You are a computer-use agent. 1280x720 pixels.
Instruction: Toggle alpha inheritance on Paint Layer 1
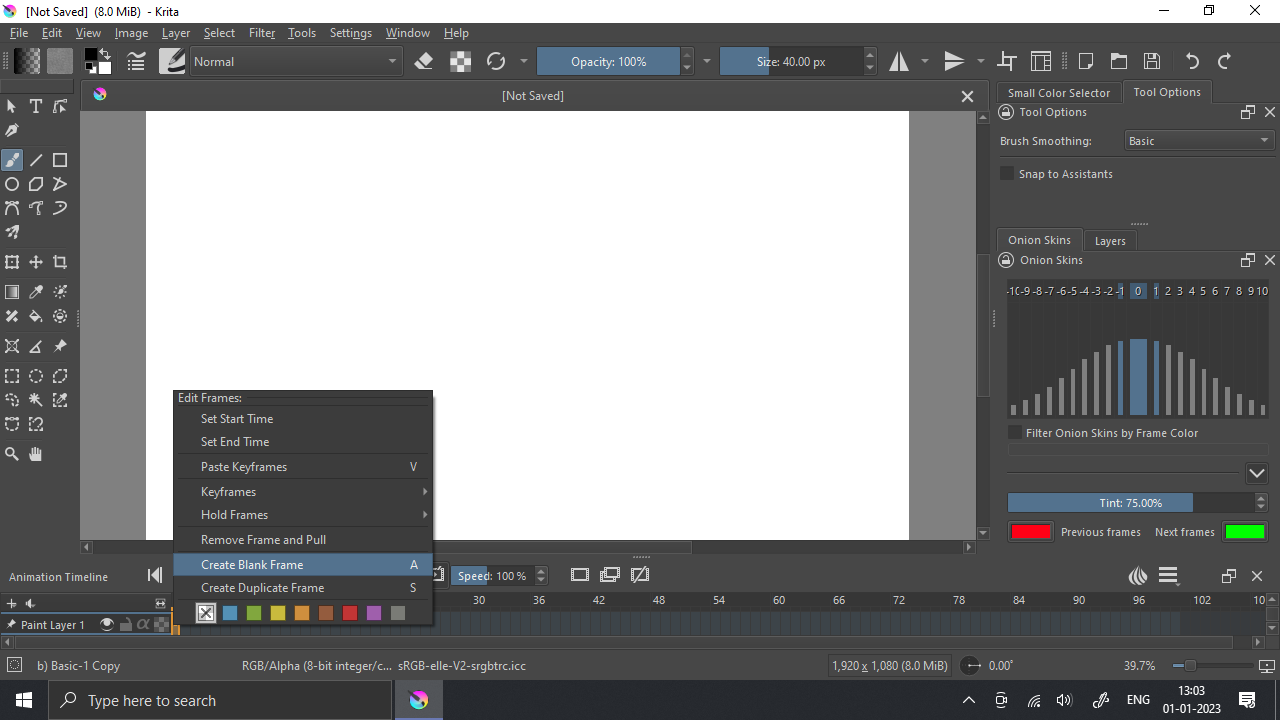tap(143, 624)
